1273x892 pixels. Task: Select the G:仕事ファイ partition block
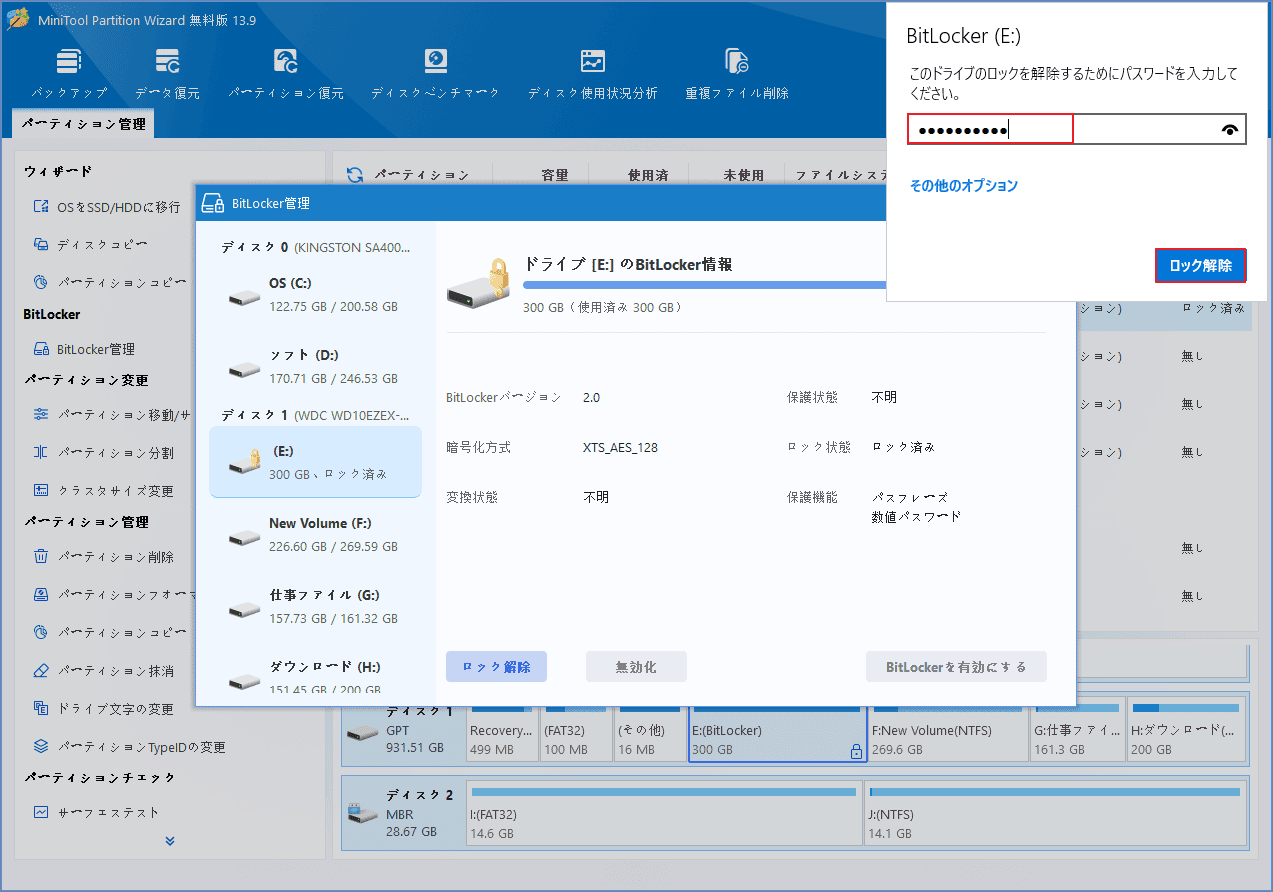pyautogui.click(x=1077, y=736)
